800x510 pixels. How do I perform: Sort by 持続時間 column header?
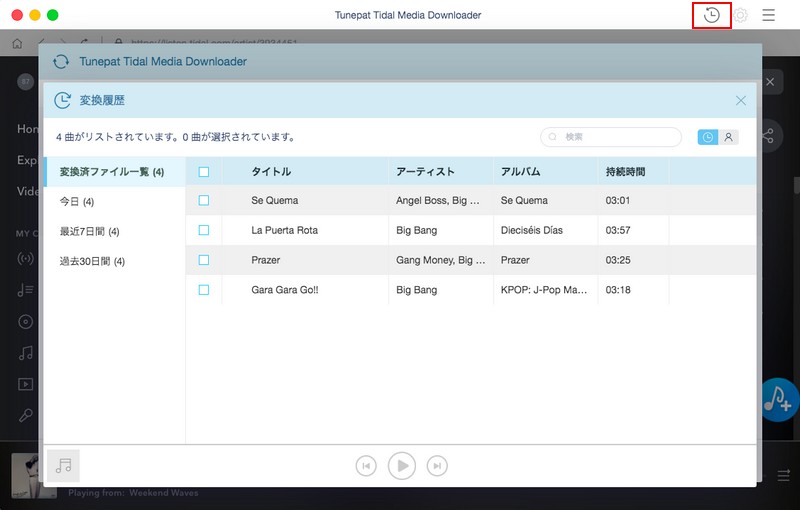click(x=626, y=172)
